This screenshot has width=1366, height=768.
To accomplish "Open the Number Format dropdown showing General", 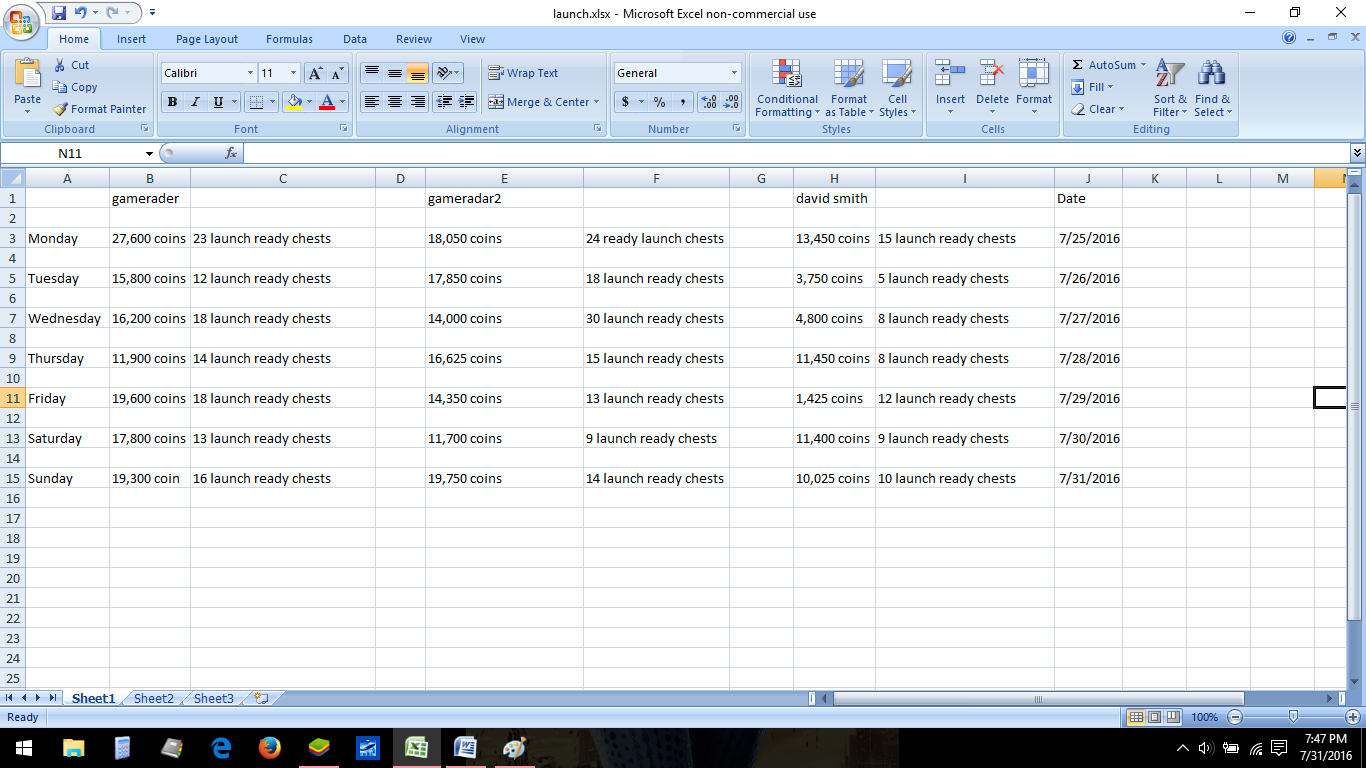I will coord(734,73).
